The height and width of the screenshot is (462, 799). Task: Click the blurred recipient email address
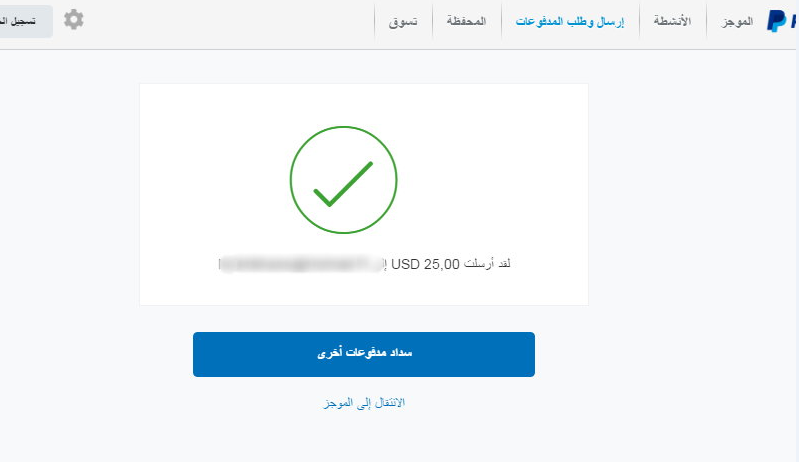[301, 264]
